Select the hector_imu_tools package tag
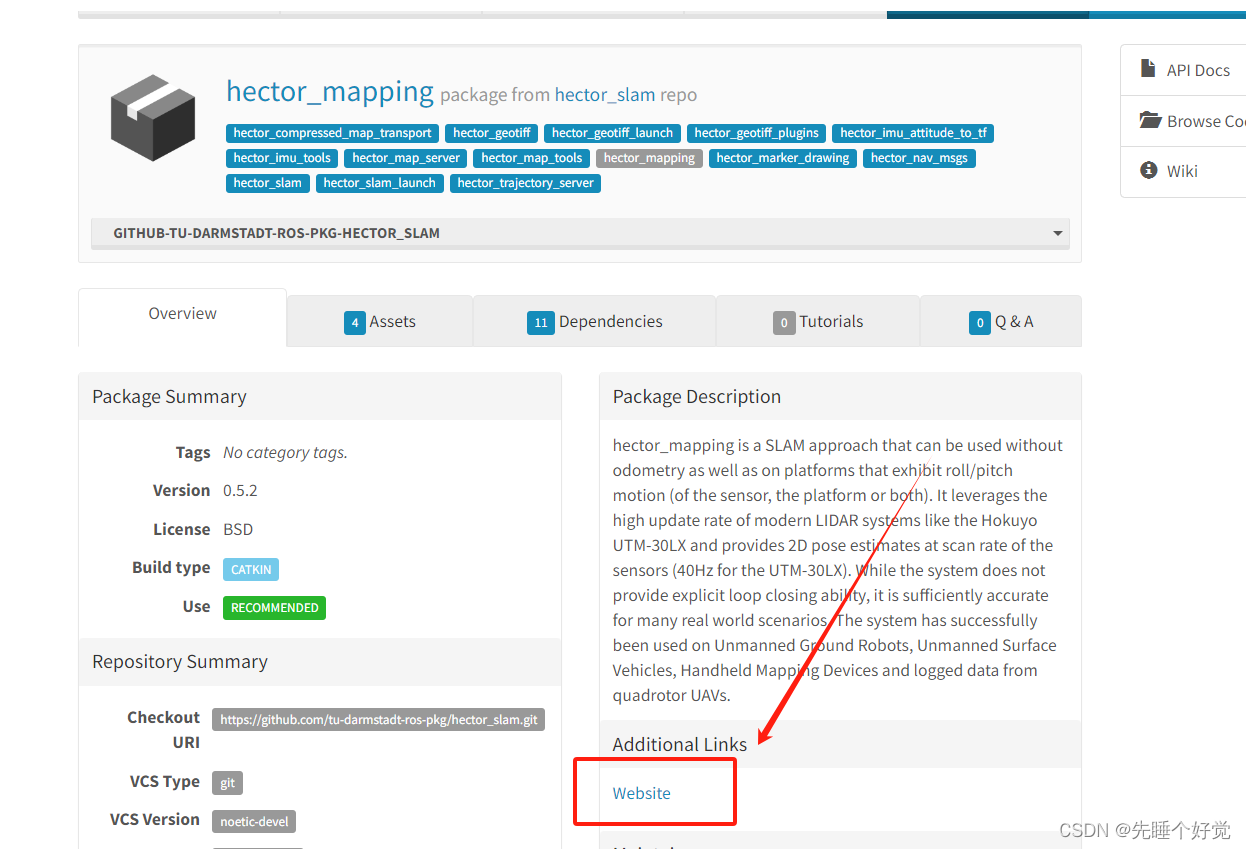 [282, 158]
